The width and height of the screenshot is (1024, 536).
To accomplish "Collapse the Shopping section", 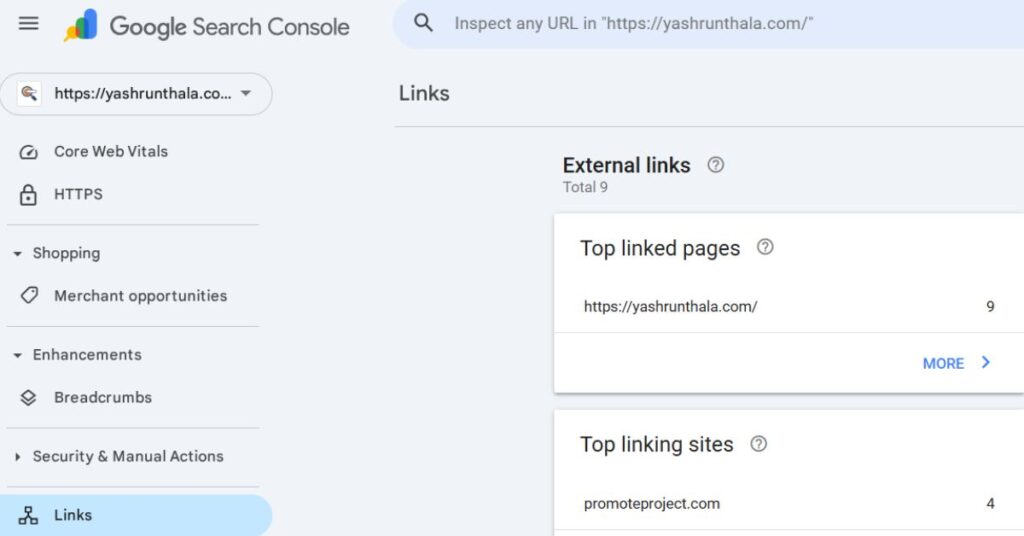I will 17,254.
